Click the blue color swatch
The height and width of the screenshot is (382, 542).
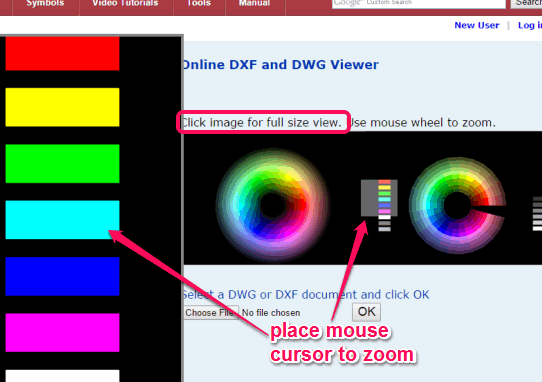(63, 277)
